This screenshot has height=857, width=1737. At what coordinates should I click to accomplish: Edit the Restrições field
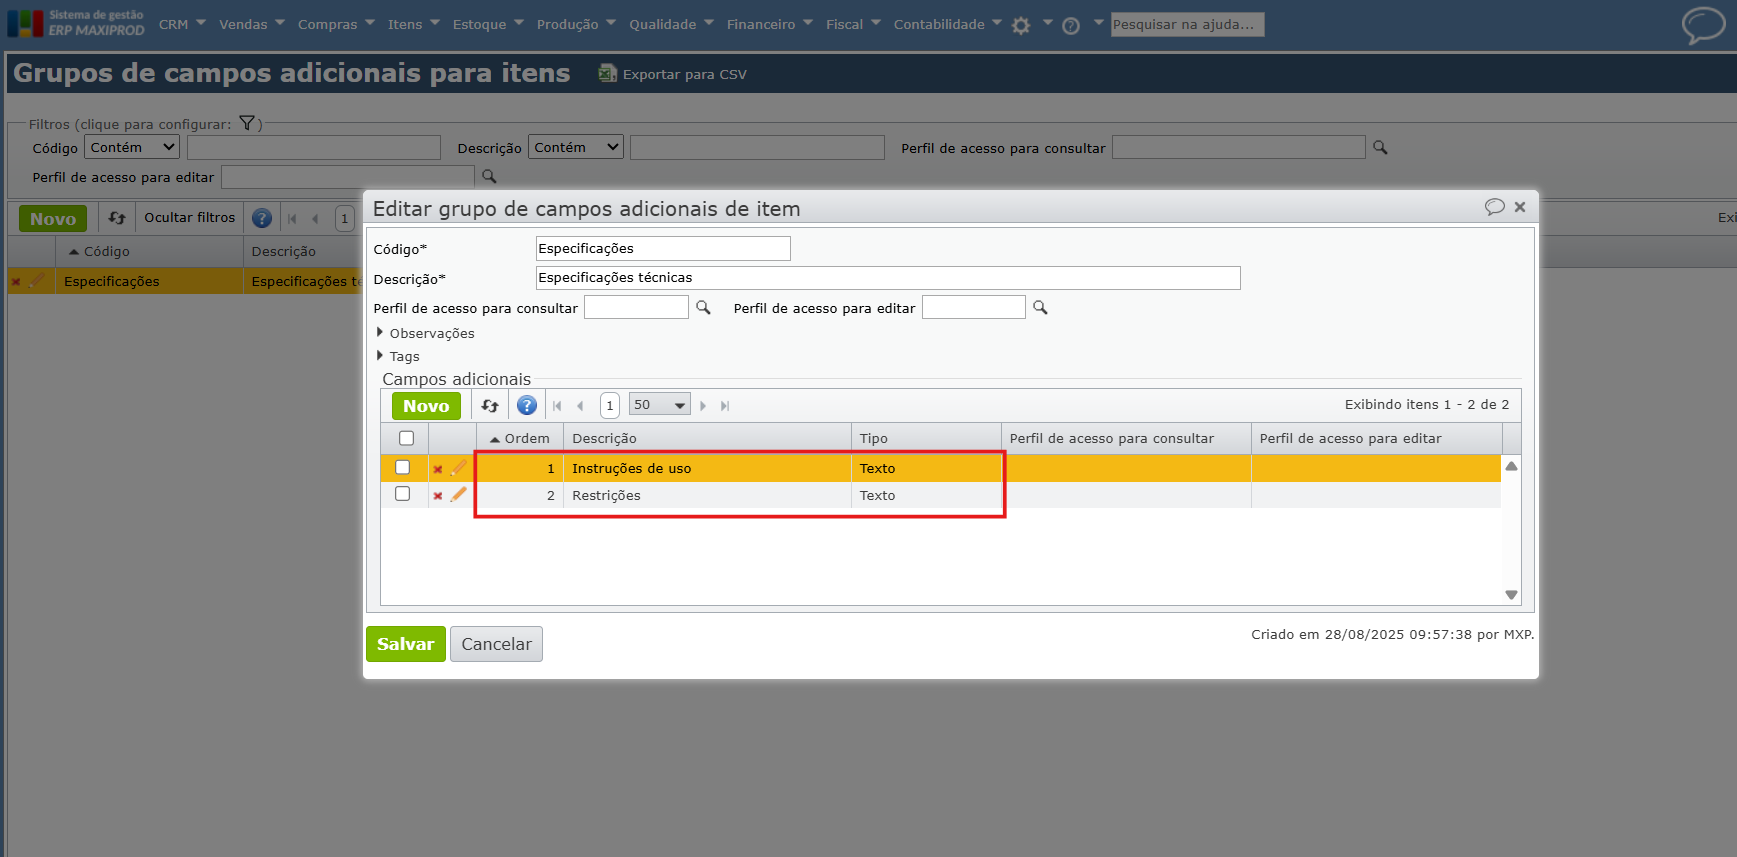459,495
